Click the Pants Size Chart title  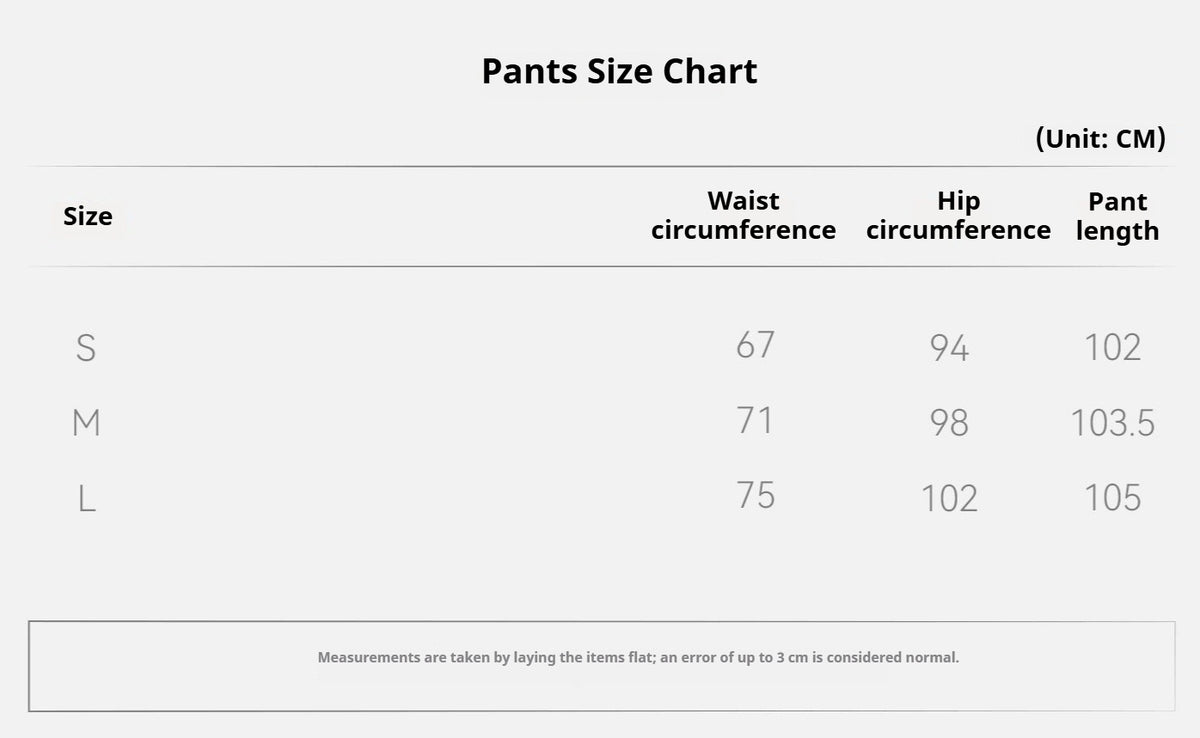tap(619, 71)
